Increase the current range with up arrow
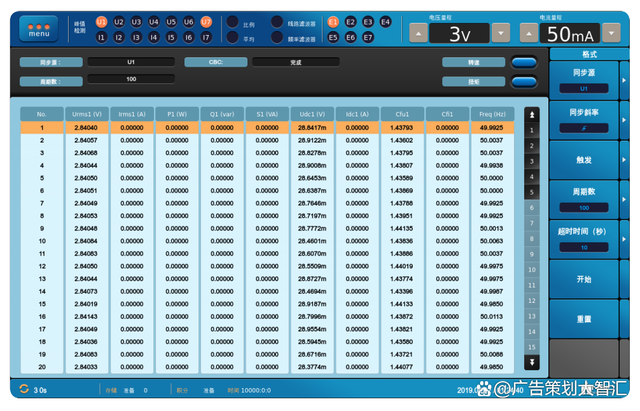 click(x=529, y=33)
